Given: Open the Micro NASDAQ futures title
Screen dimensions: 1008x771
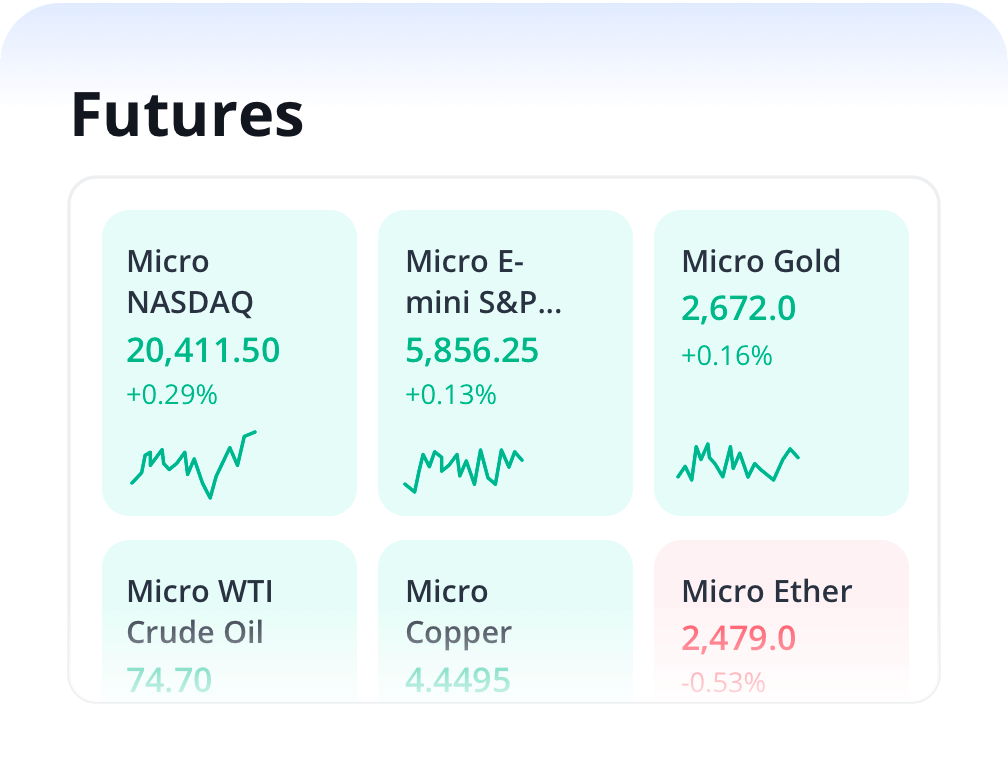Looking at the screenshot, I should pyautogui.click(x=190, y=281).
